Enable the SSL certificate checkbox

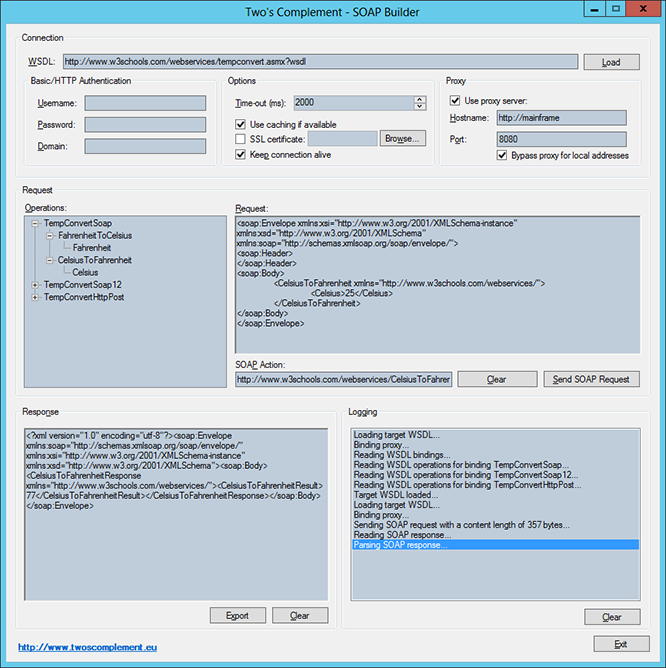241,139
